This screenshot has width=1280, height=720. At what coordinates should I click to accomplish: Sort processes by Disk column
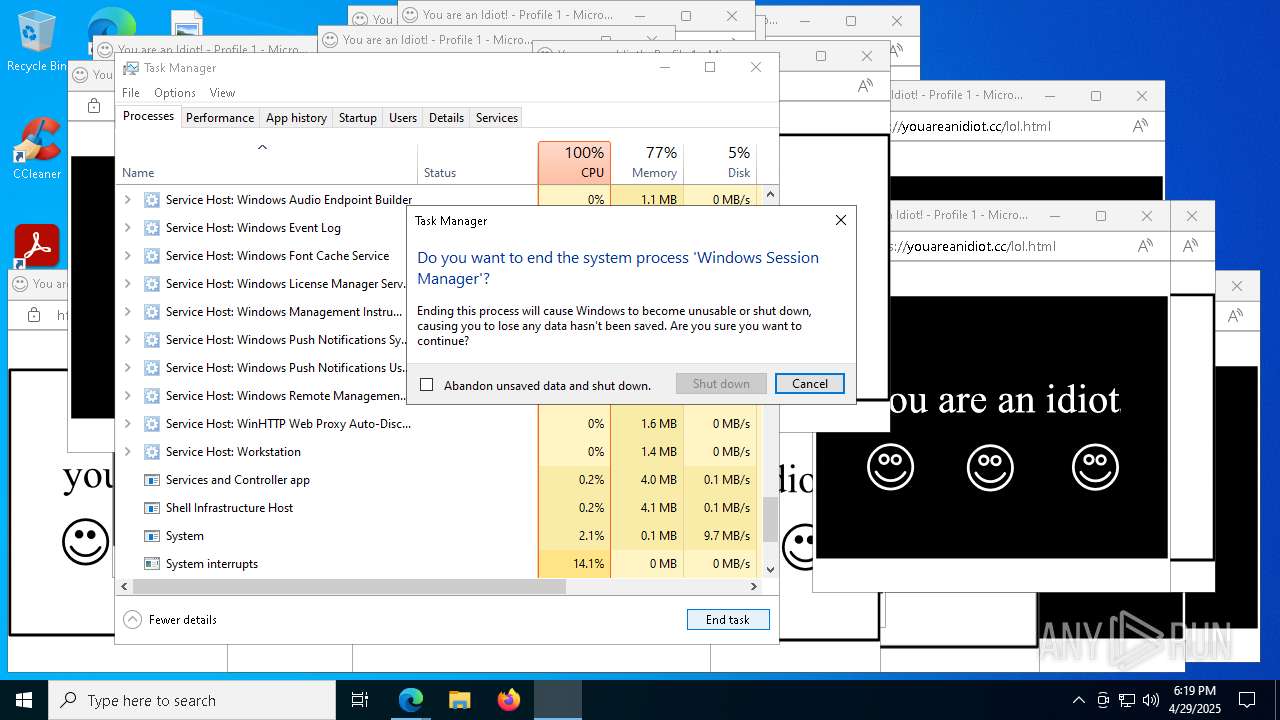[720, 162]
